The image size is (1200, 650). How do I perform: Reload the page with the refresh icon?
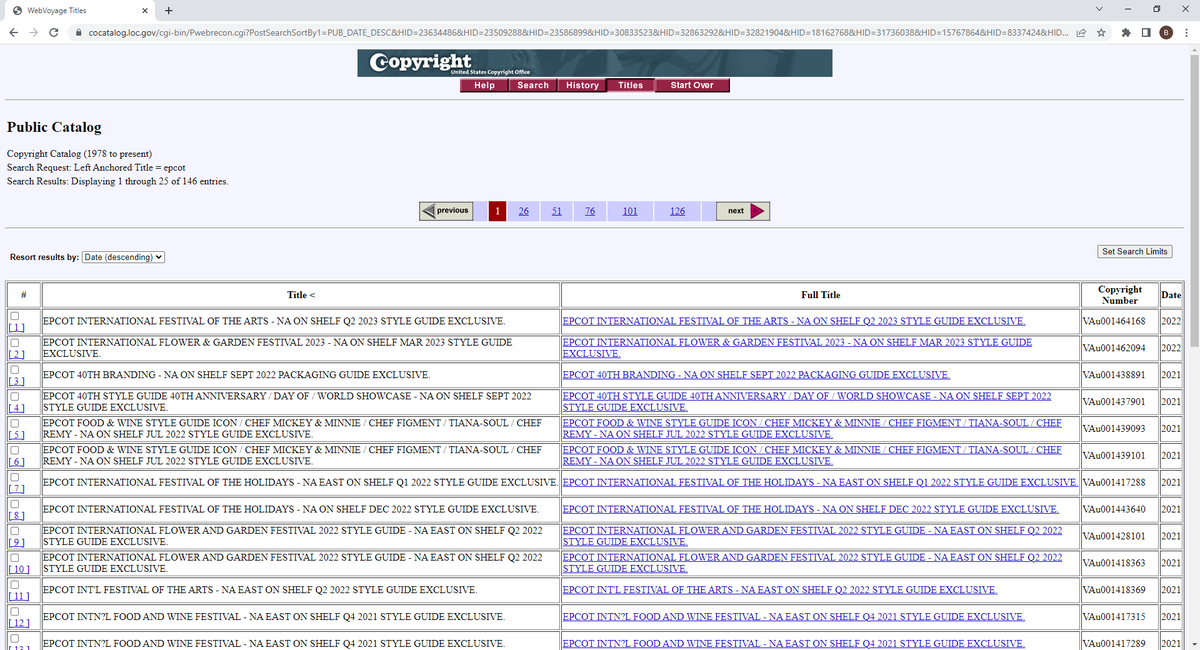(54, 33)
